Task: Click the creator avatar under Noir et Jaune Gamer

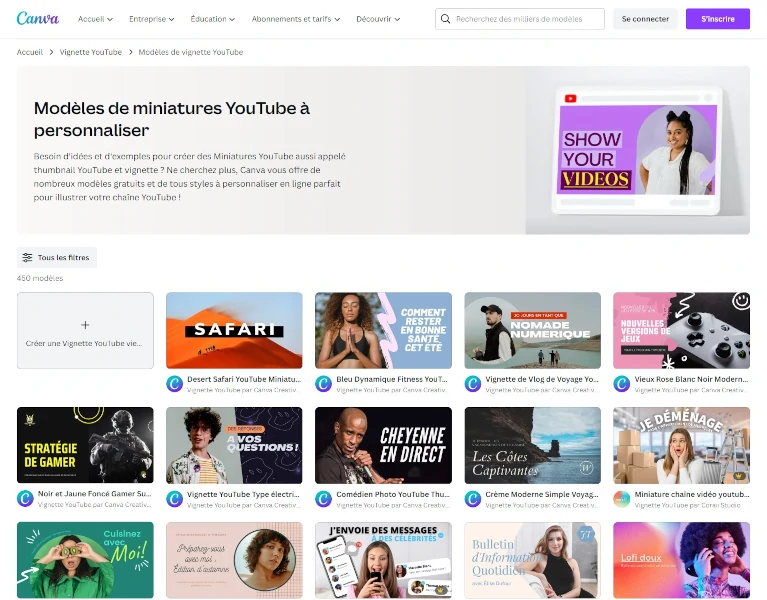Action: [25, 498]
